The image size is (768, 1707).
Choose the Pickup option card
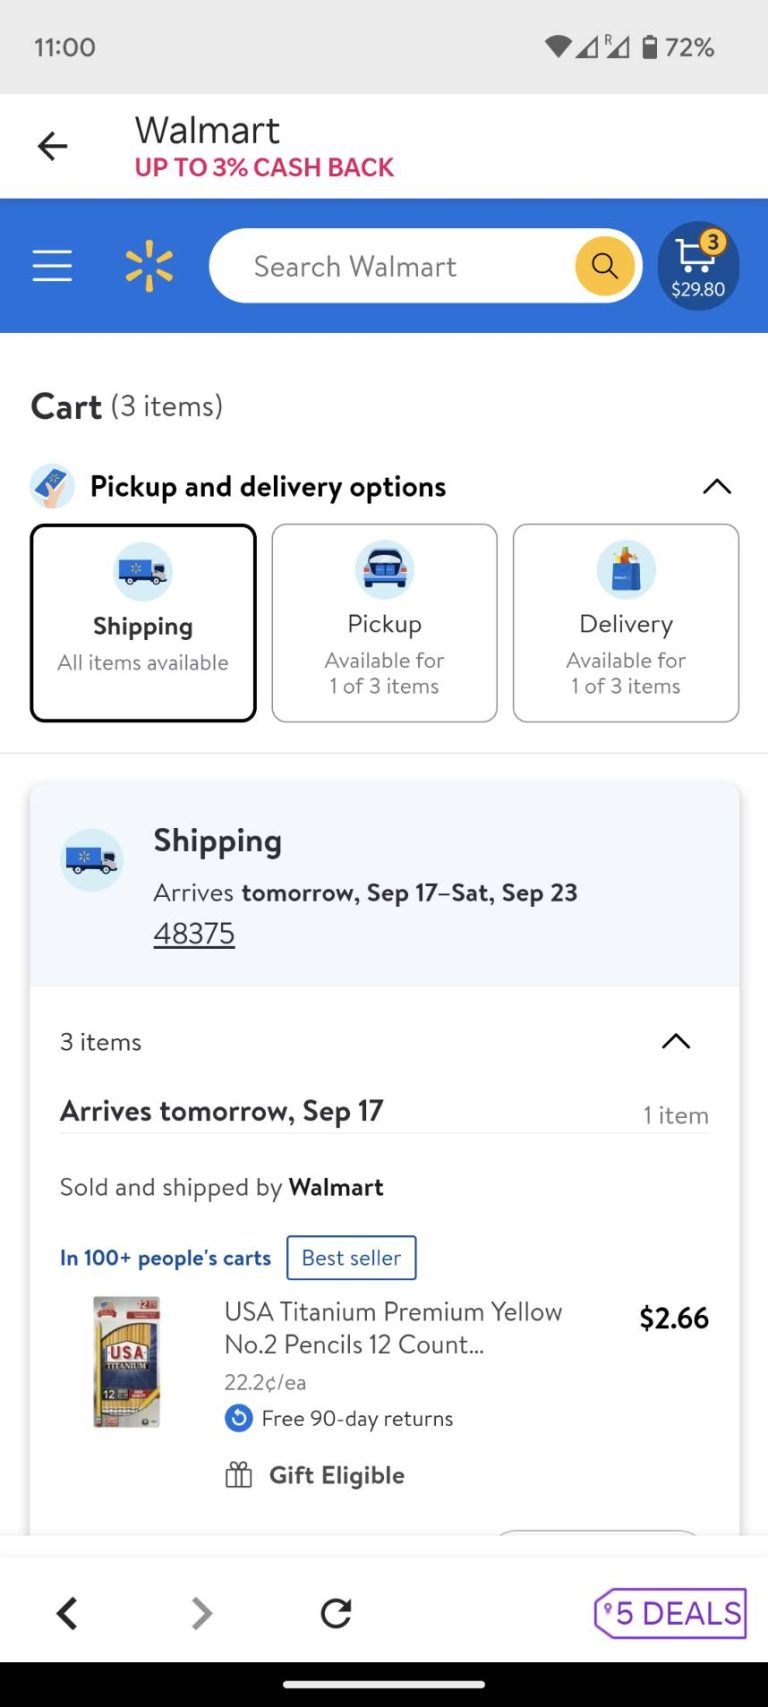click(384, 622)
